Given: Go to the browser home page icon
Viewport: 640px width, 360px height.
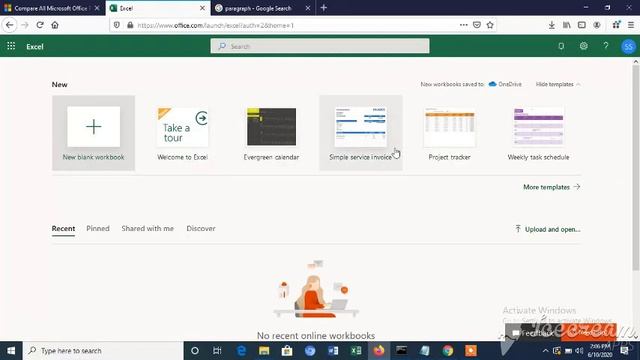Looking at the screenshot, I should coord(55,25).
